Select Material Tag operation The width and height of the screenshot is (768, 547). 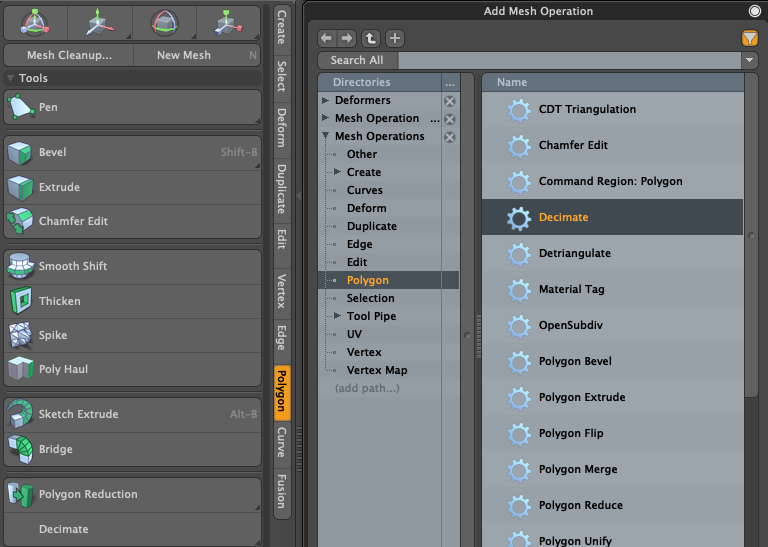tap(612, 289)
